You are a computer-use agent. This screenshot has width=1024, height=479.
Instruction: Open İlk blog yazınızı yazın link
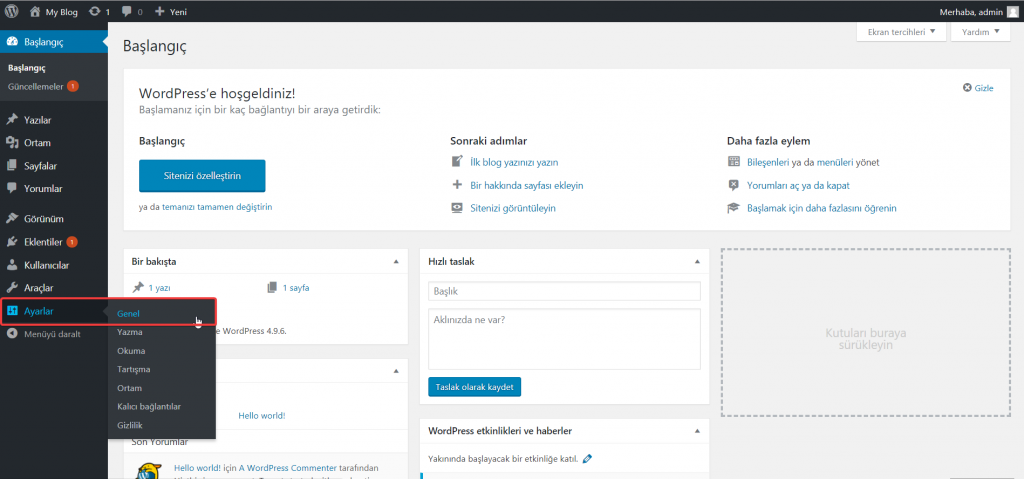coord(513,162)
